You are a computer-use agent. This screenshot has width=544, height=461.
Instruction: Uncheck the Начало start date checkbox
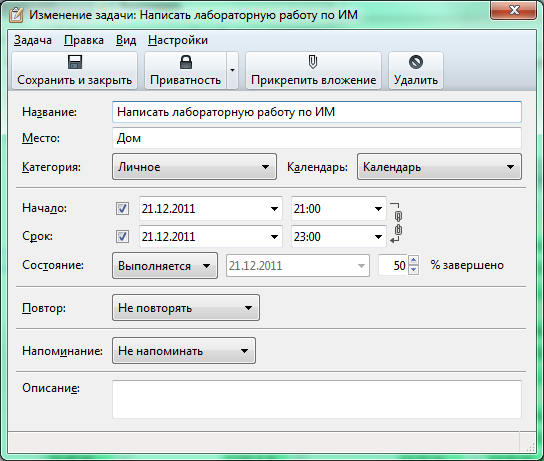122,208
